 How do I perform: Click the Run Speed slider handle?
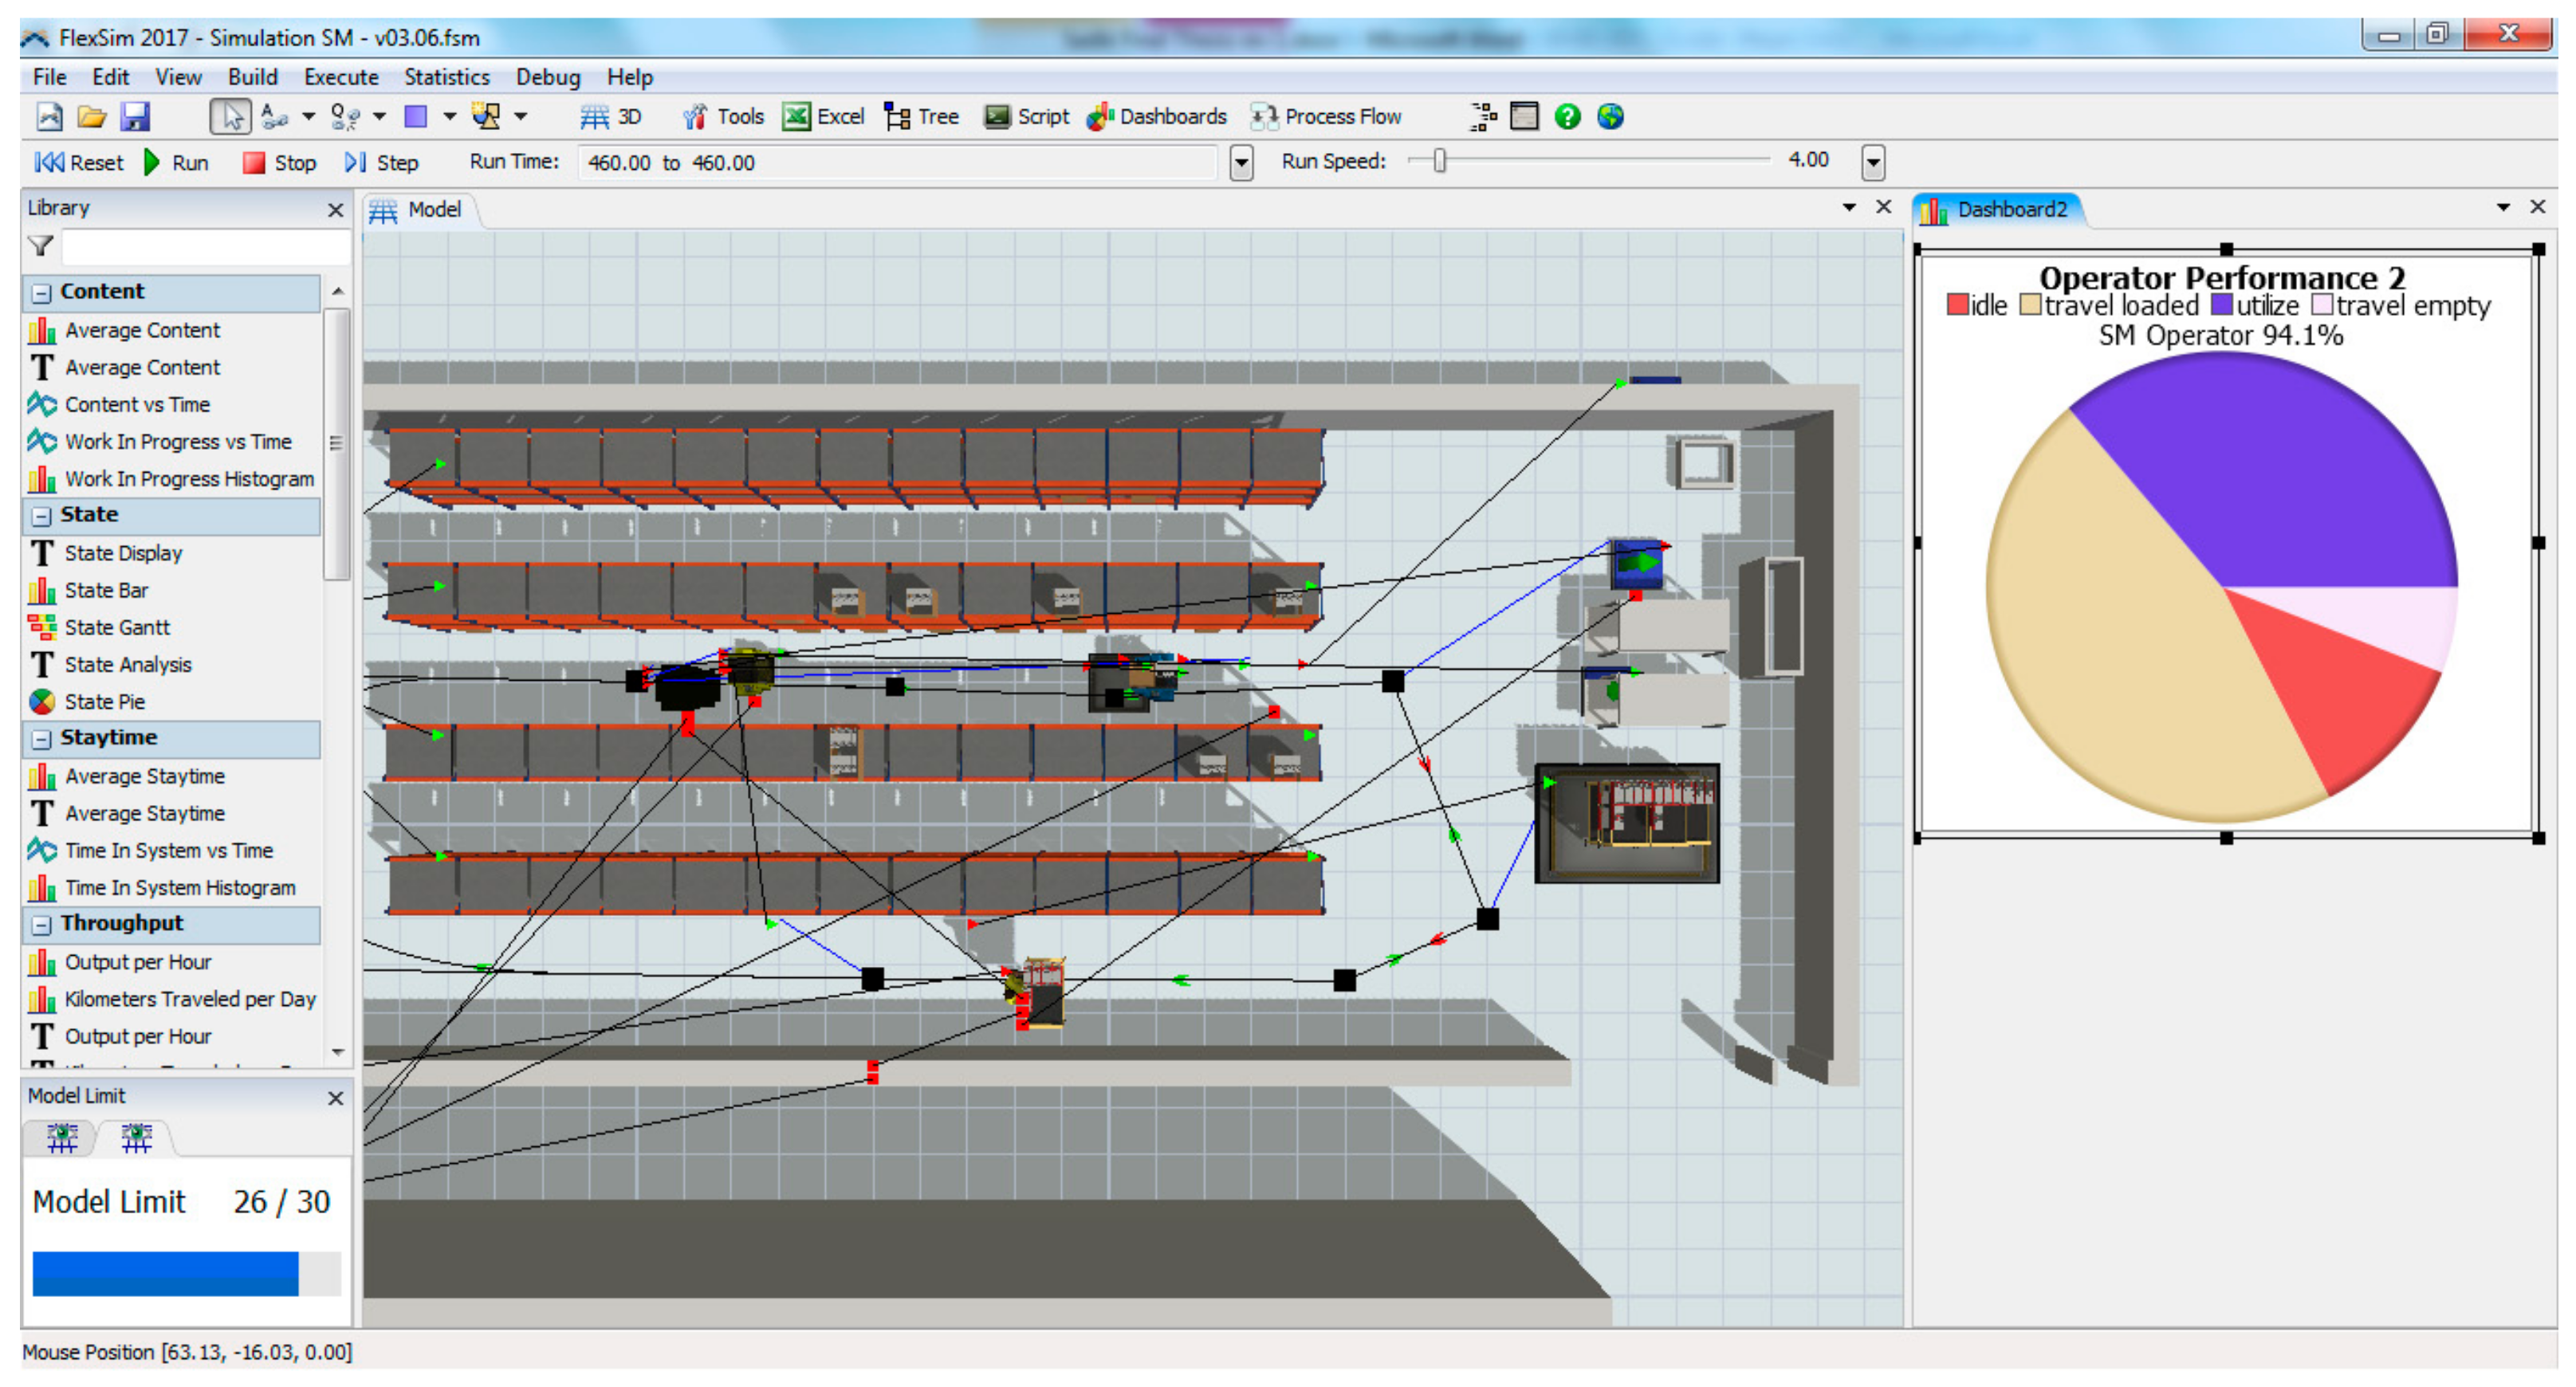(x=1439, y=161)
